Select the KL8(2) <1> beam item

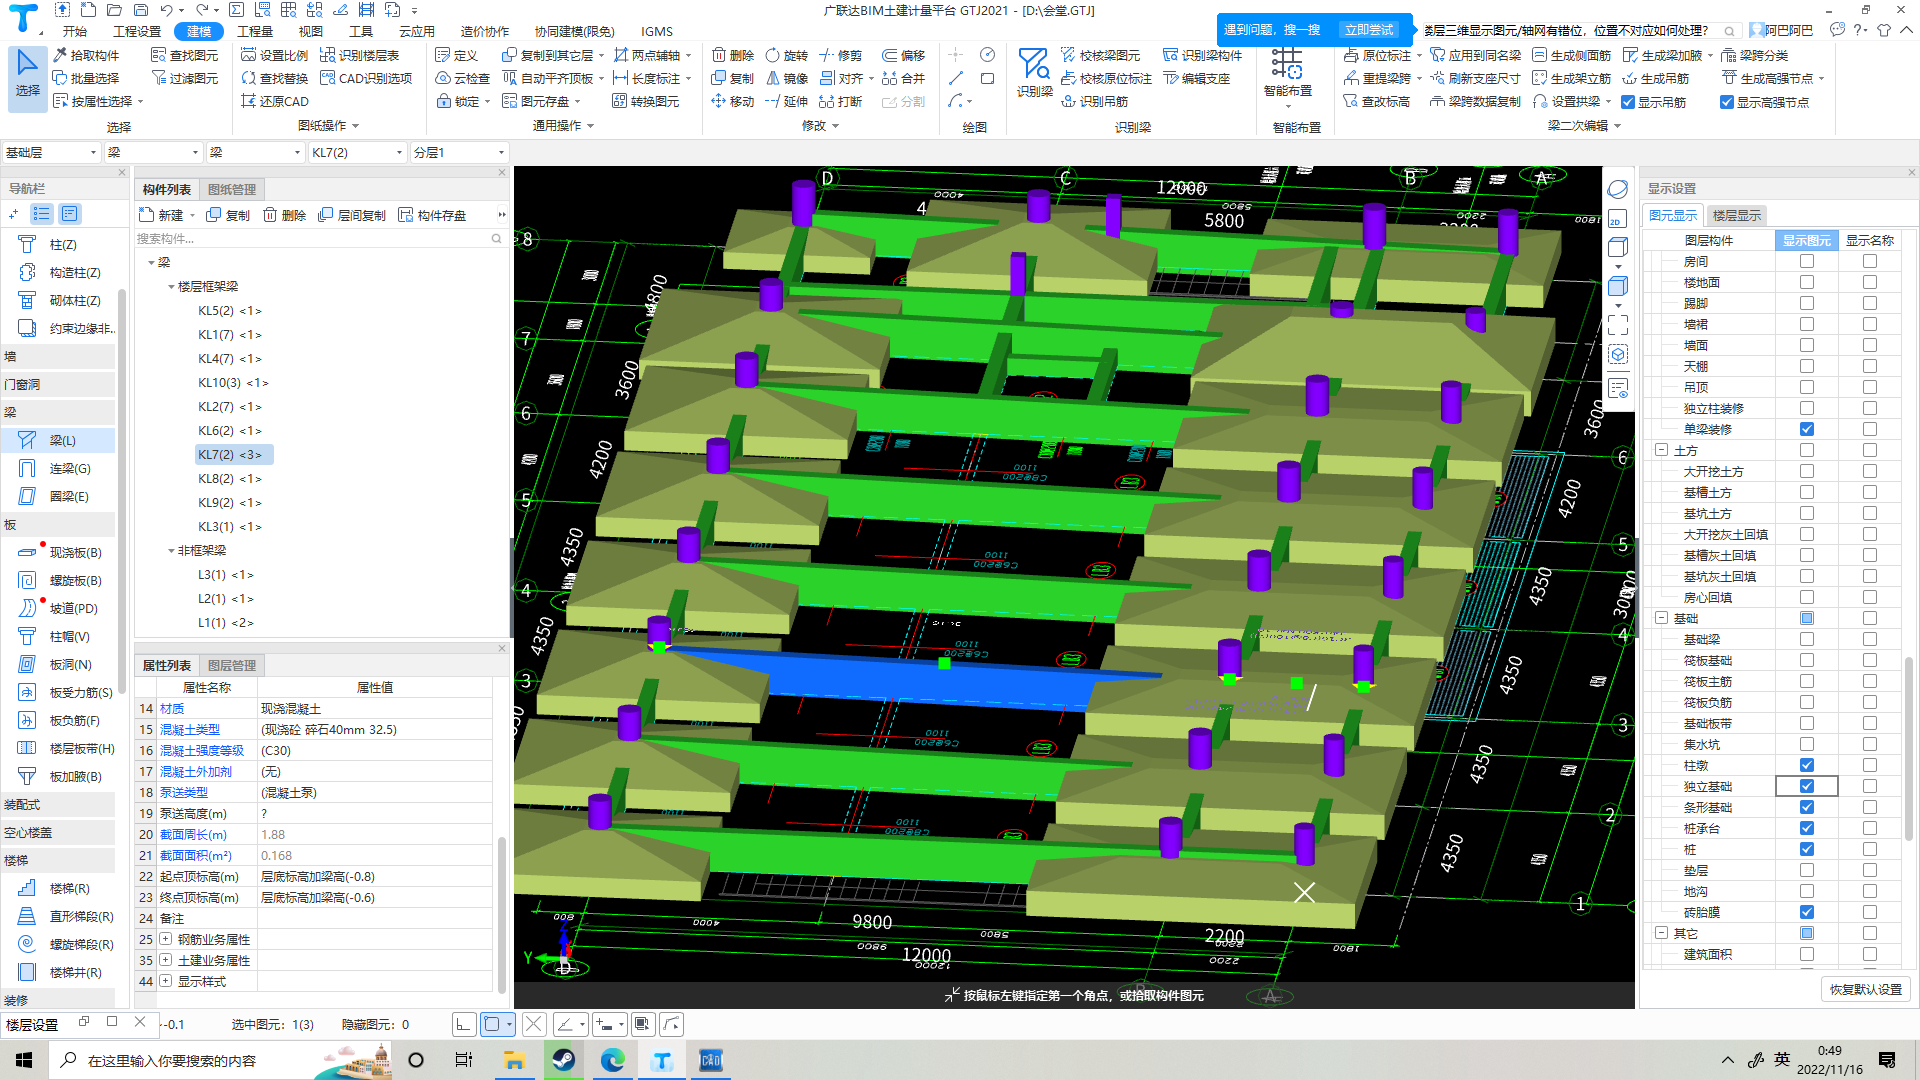(x=230, y=479)
